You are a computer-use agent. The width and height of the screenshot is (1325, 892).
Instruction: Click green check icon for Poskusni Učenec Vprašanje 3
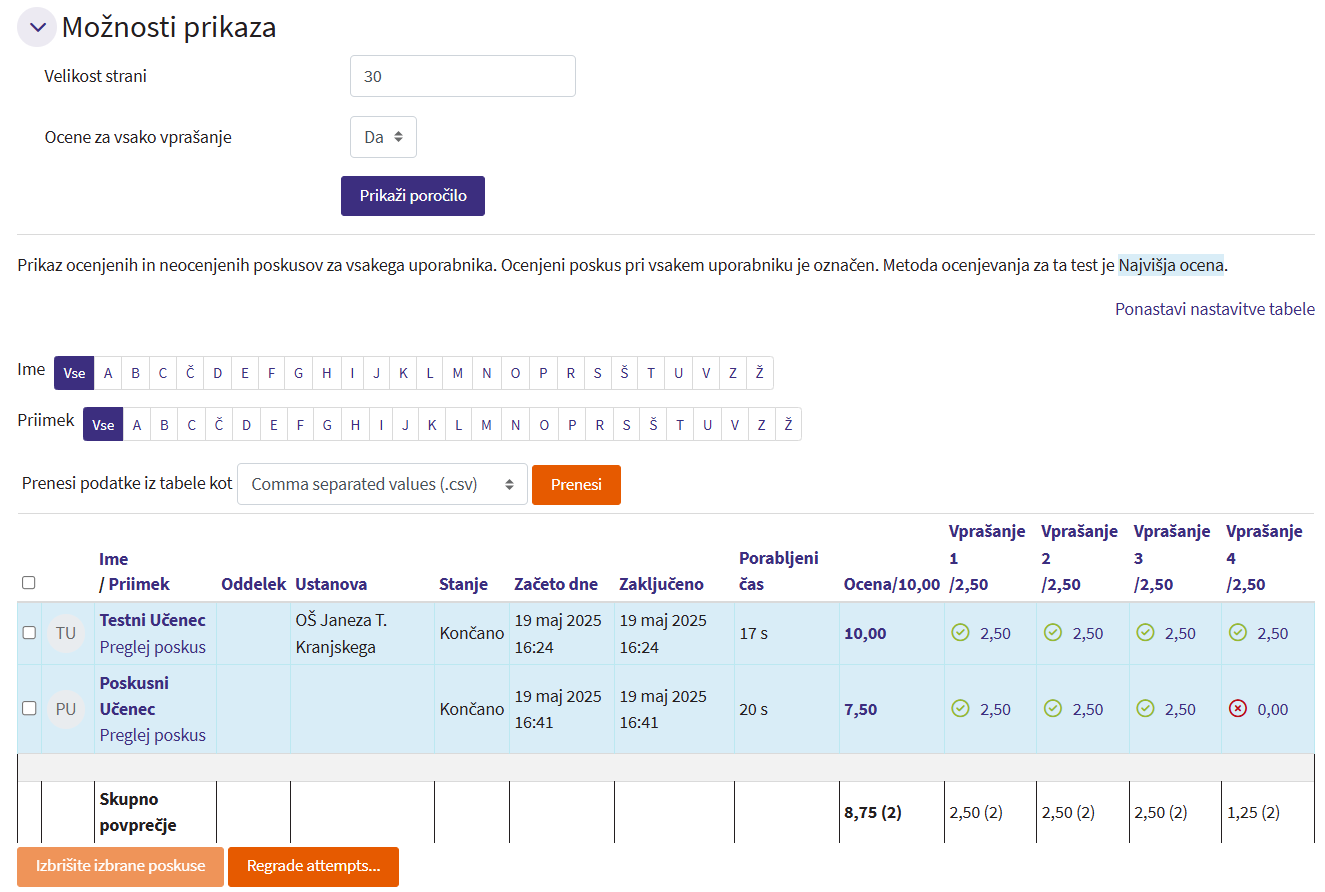(x=1146, y=709)
